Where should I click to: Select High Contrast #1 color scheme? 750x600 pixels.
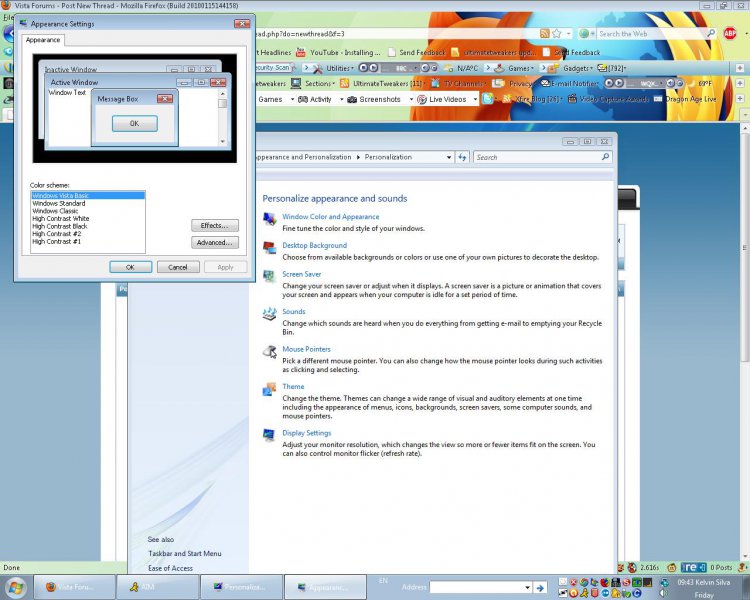click(88, 242)
